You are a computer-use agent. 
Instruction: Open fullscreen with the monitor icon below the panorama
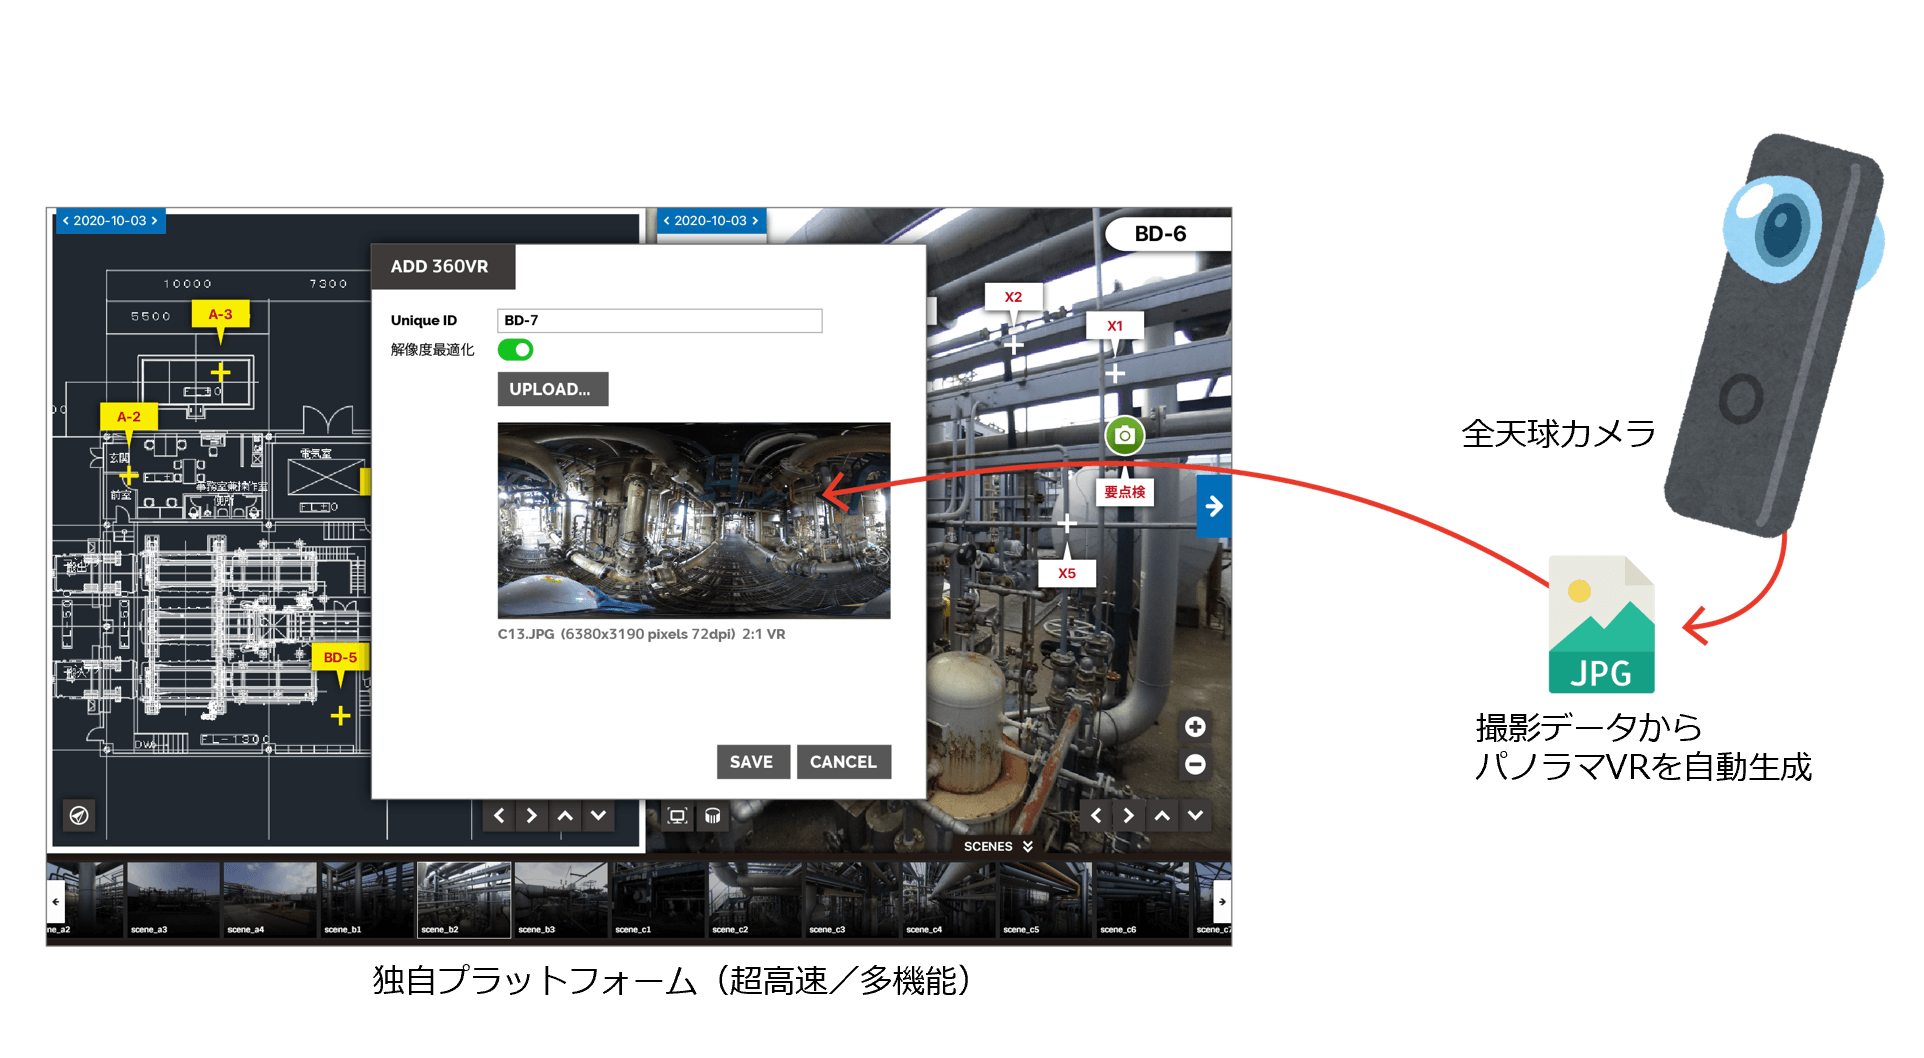(x=677, y=816)
